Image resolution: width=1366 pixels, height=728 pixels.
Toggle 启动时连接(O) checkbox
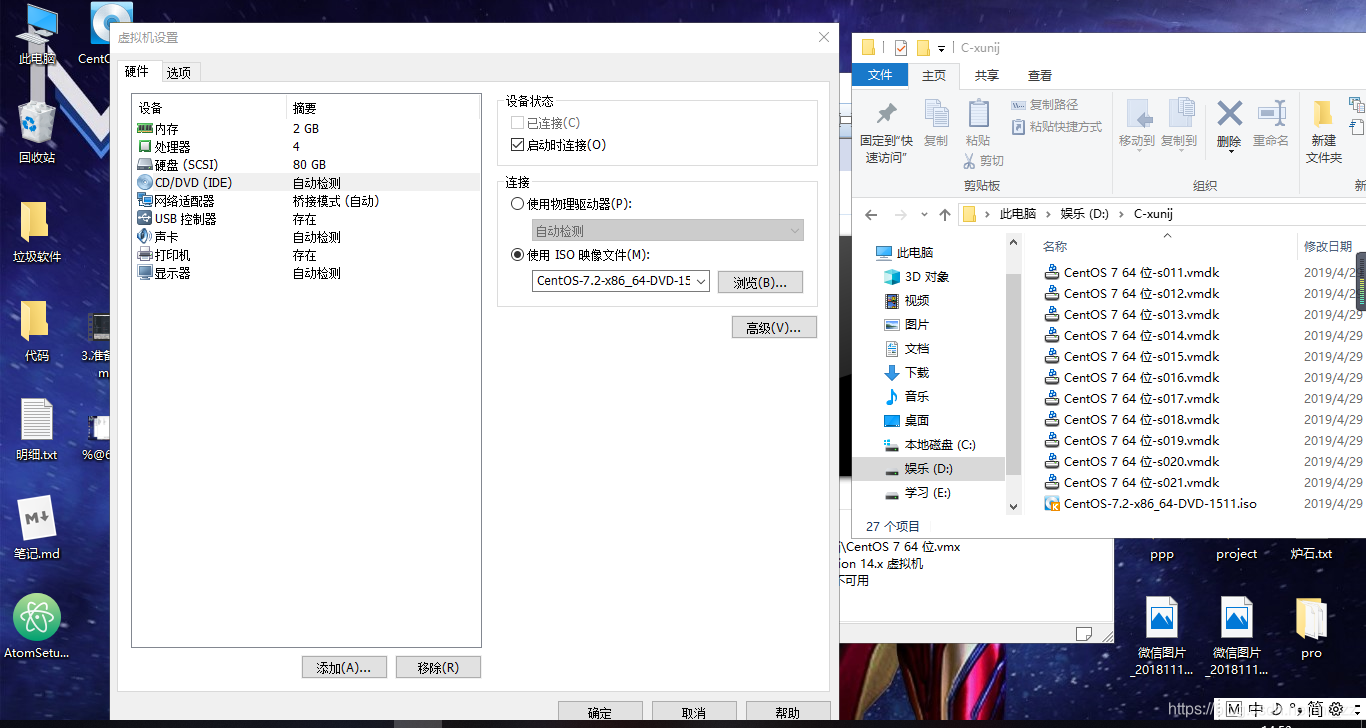tap(517, 145)
